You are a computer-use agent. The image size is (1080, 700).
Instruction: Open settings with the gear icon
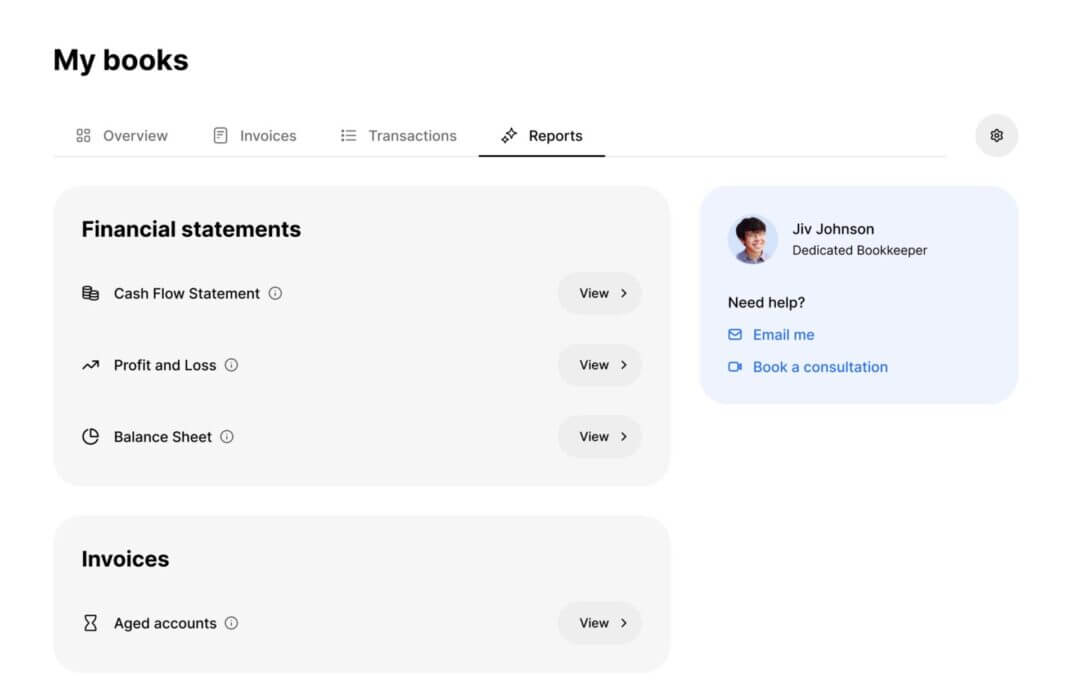996,136
